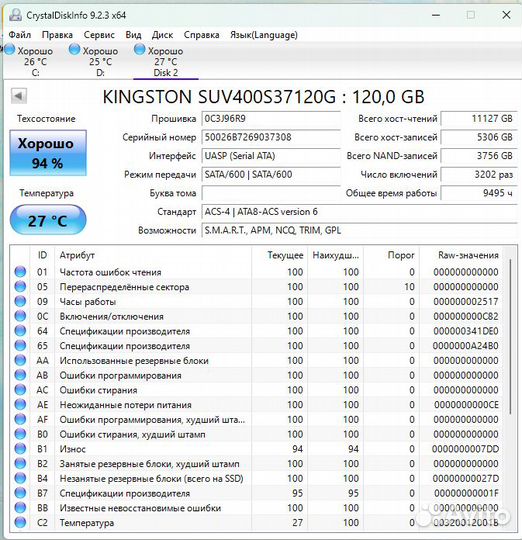The image size is (522, 540).
Task: Click the status icon for attribute 65
Action: [x=20, y=345]
